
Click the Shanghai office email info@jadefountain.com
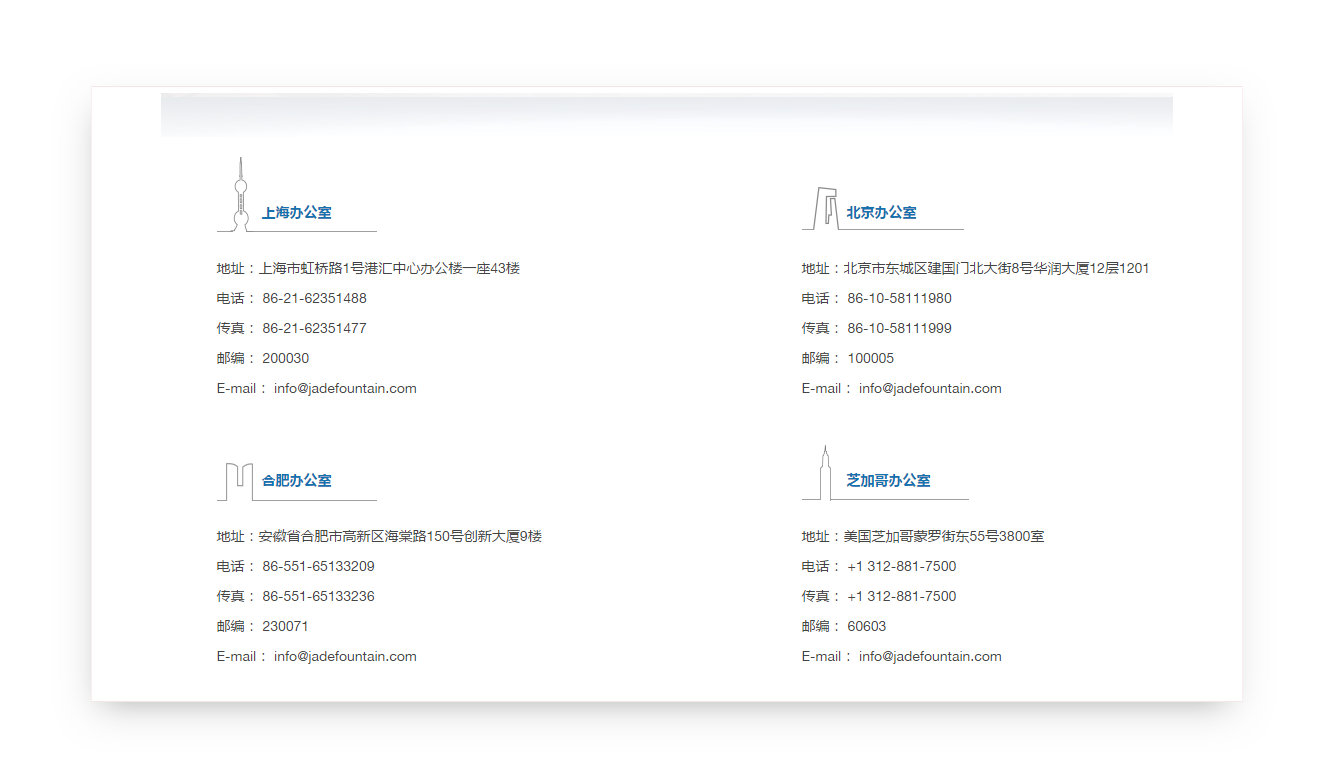pos(345,389)
